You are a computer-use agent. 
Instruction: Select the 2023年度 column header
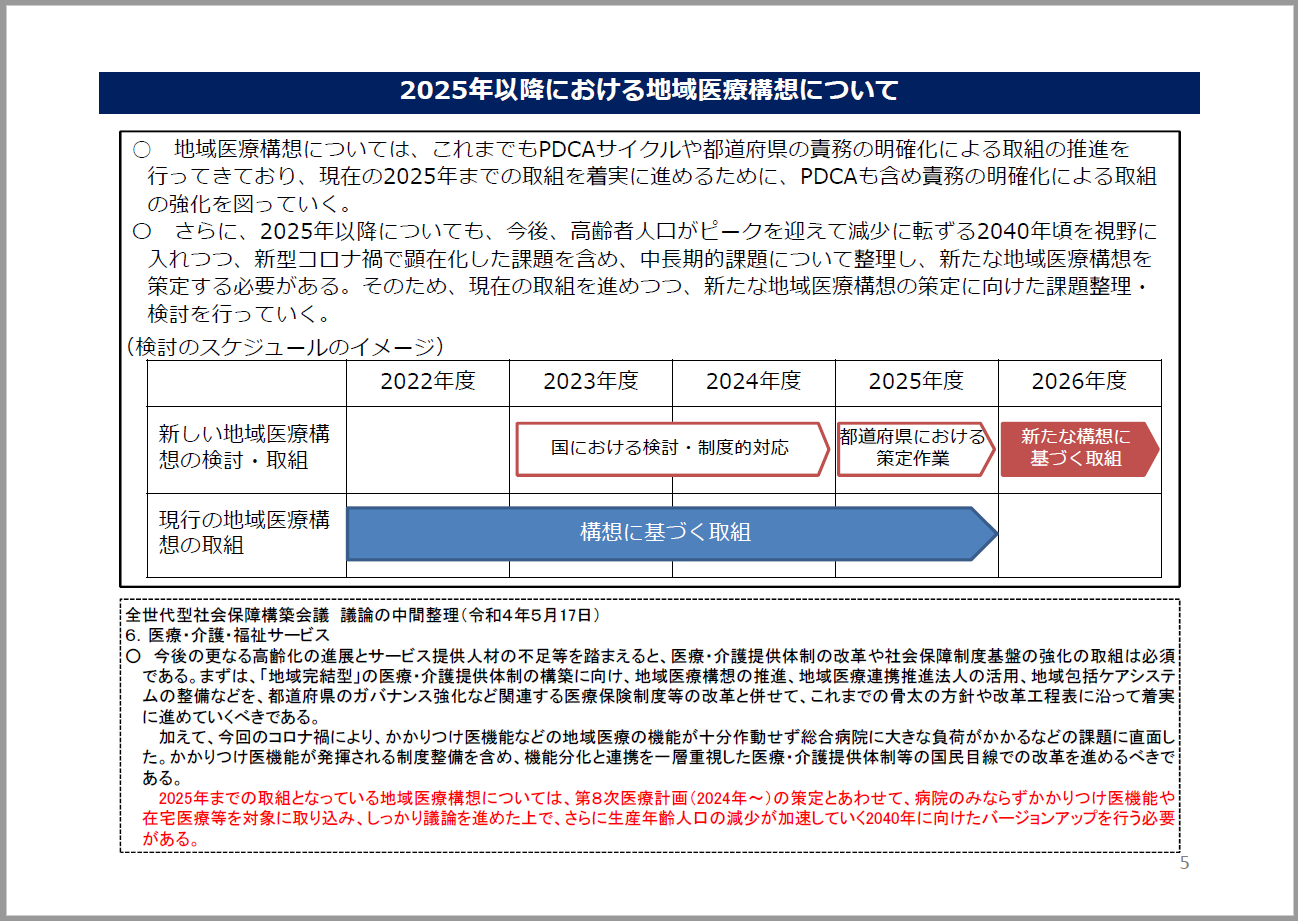pyautogui.click(x=591, y=382)
